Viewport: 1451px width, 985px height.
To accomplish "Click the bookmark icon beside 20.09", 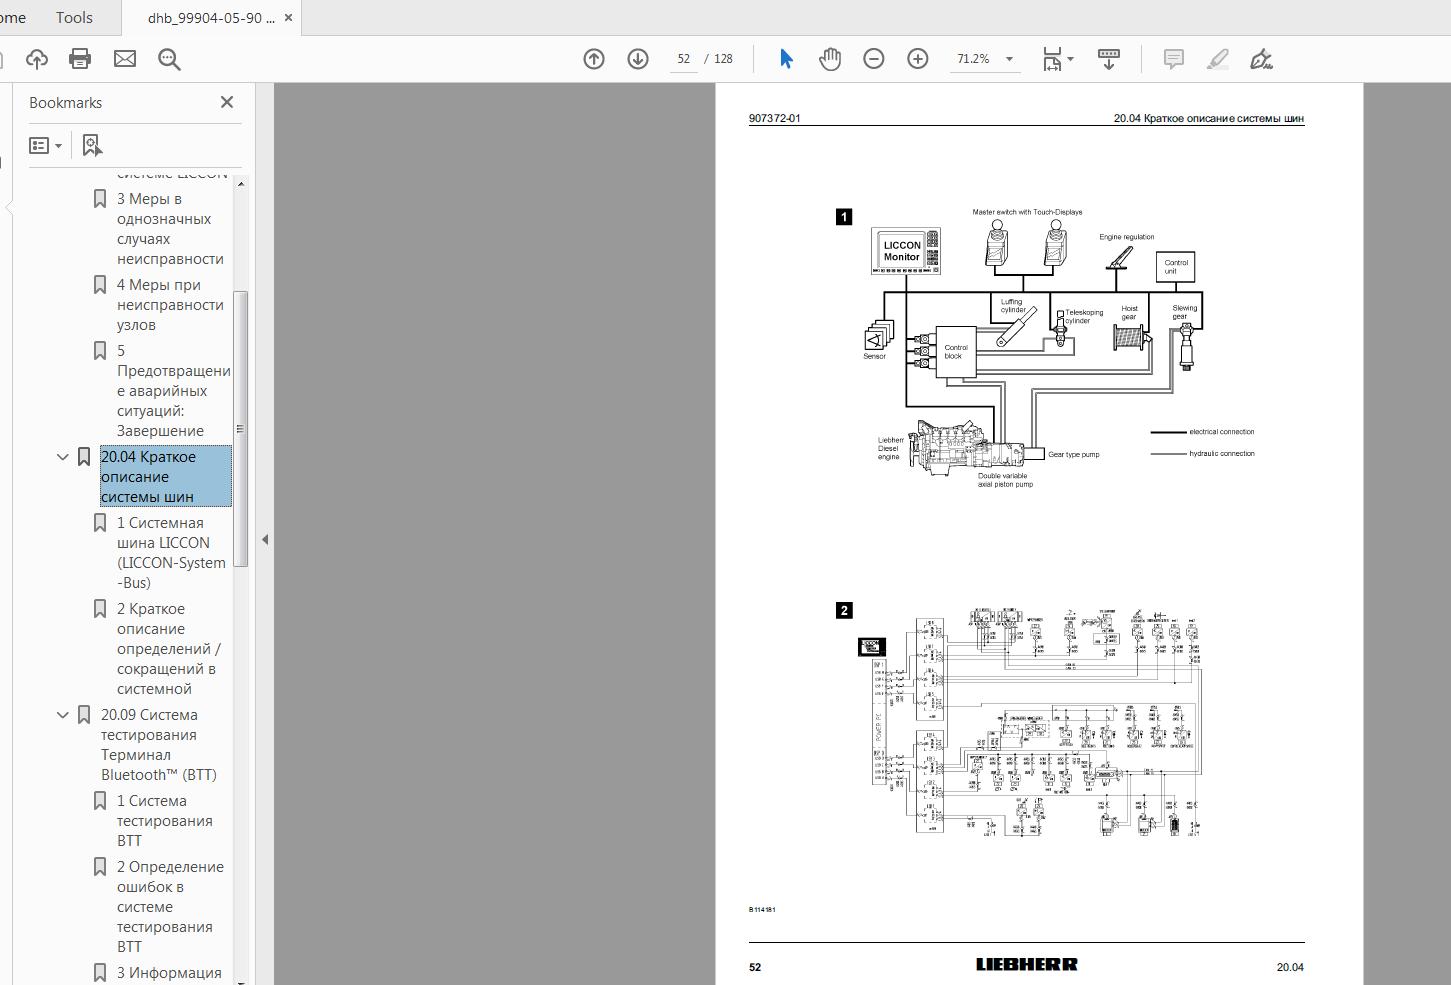I will (84, 715).
